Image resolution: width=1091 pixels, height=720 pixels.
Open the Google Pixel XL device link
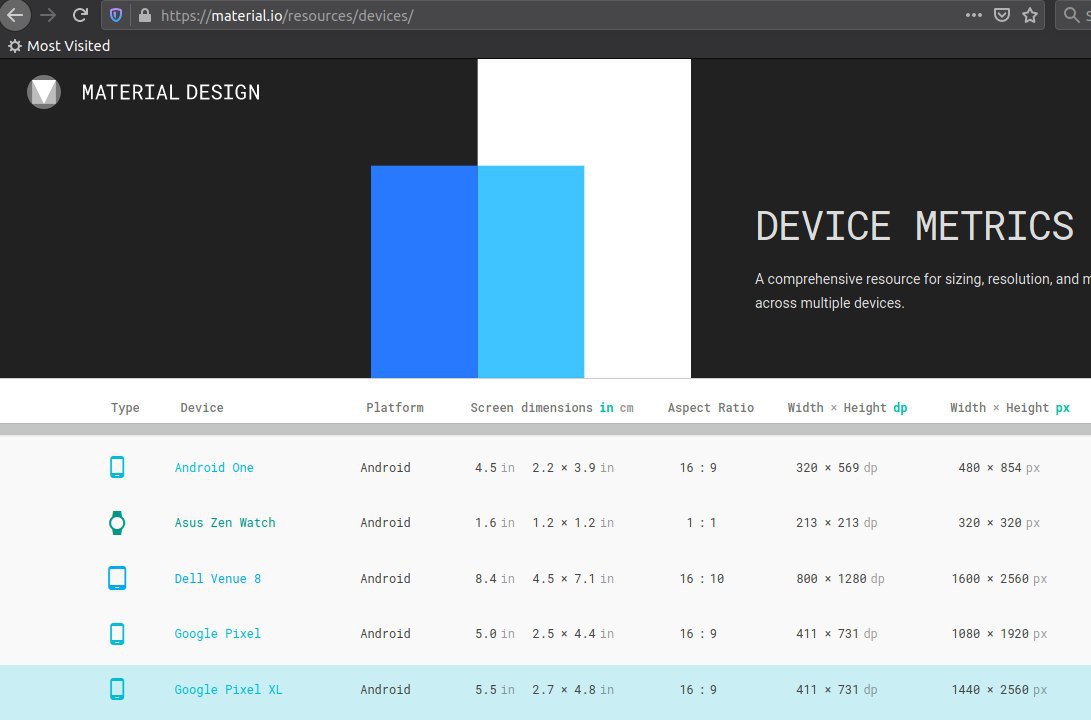228,689
